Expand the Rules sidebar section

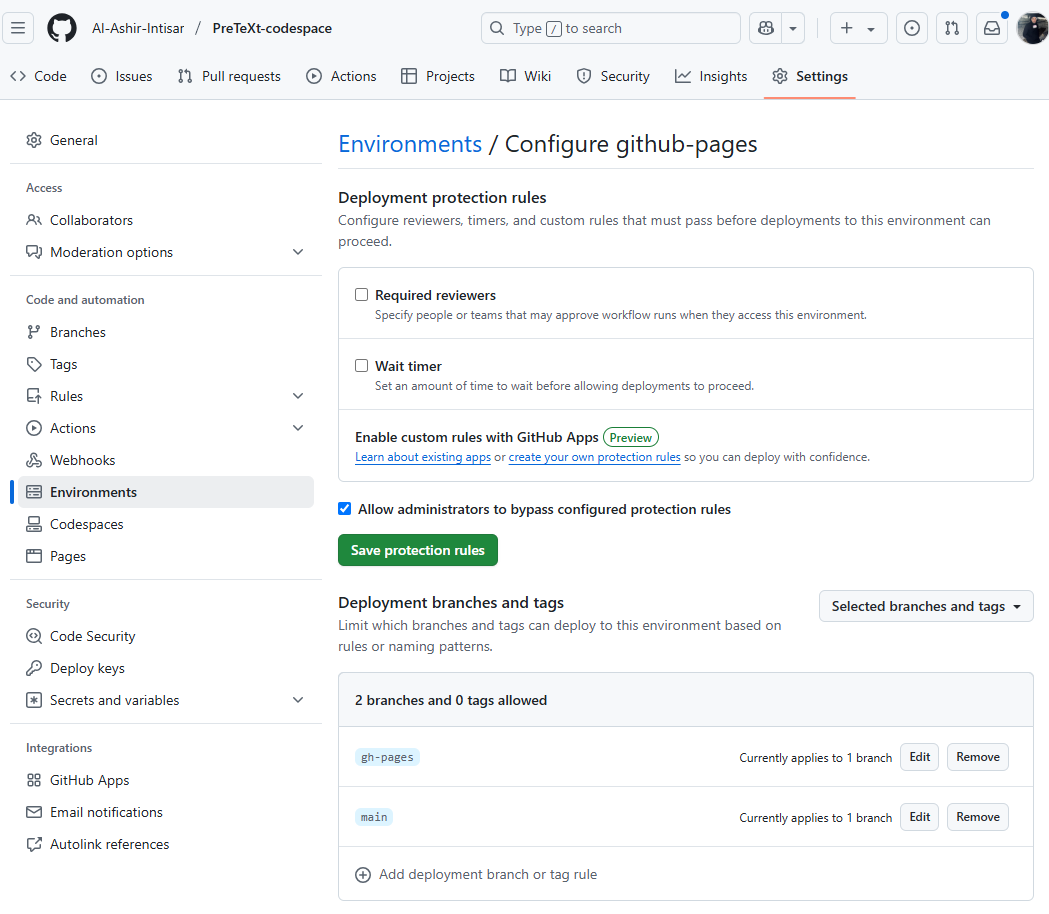(x=298, y=396)
